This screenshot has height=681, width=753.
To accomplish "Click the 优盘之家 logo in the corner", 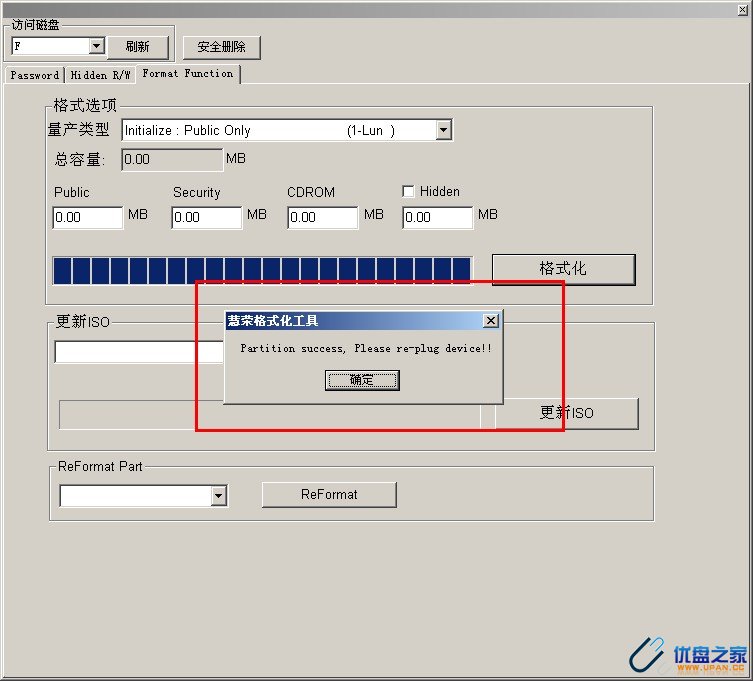I will point(689,654).
